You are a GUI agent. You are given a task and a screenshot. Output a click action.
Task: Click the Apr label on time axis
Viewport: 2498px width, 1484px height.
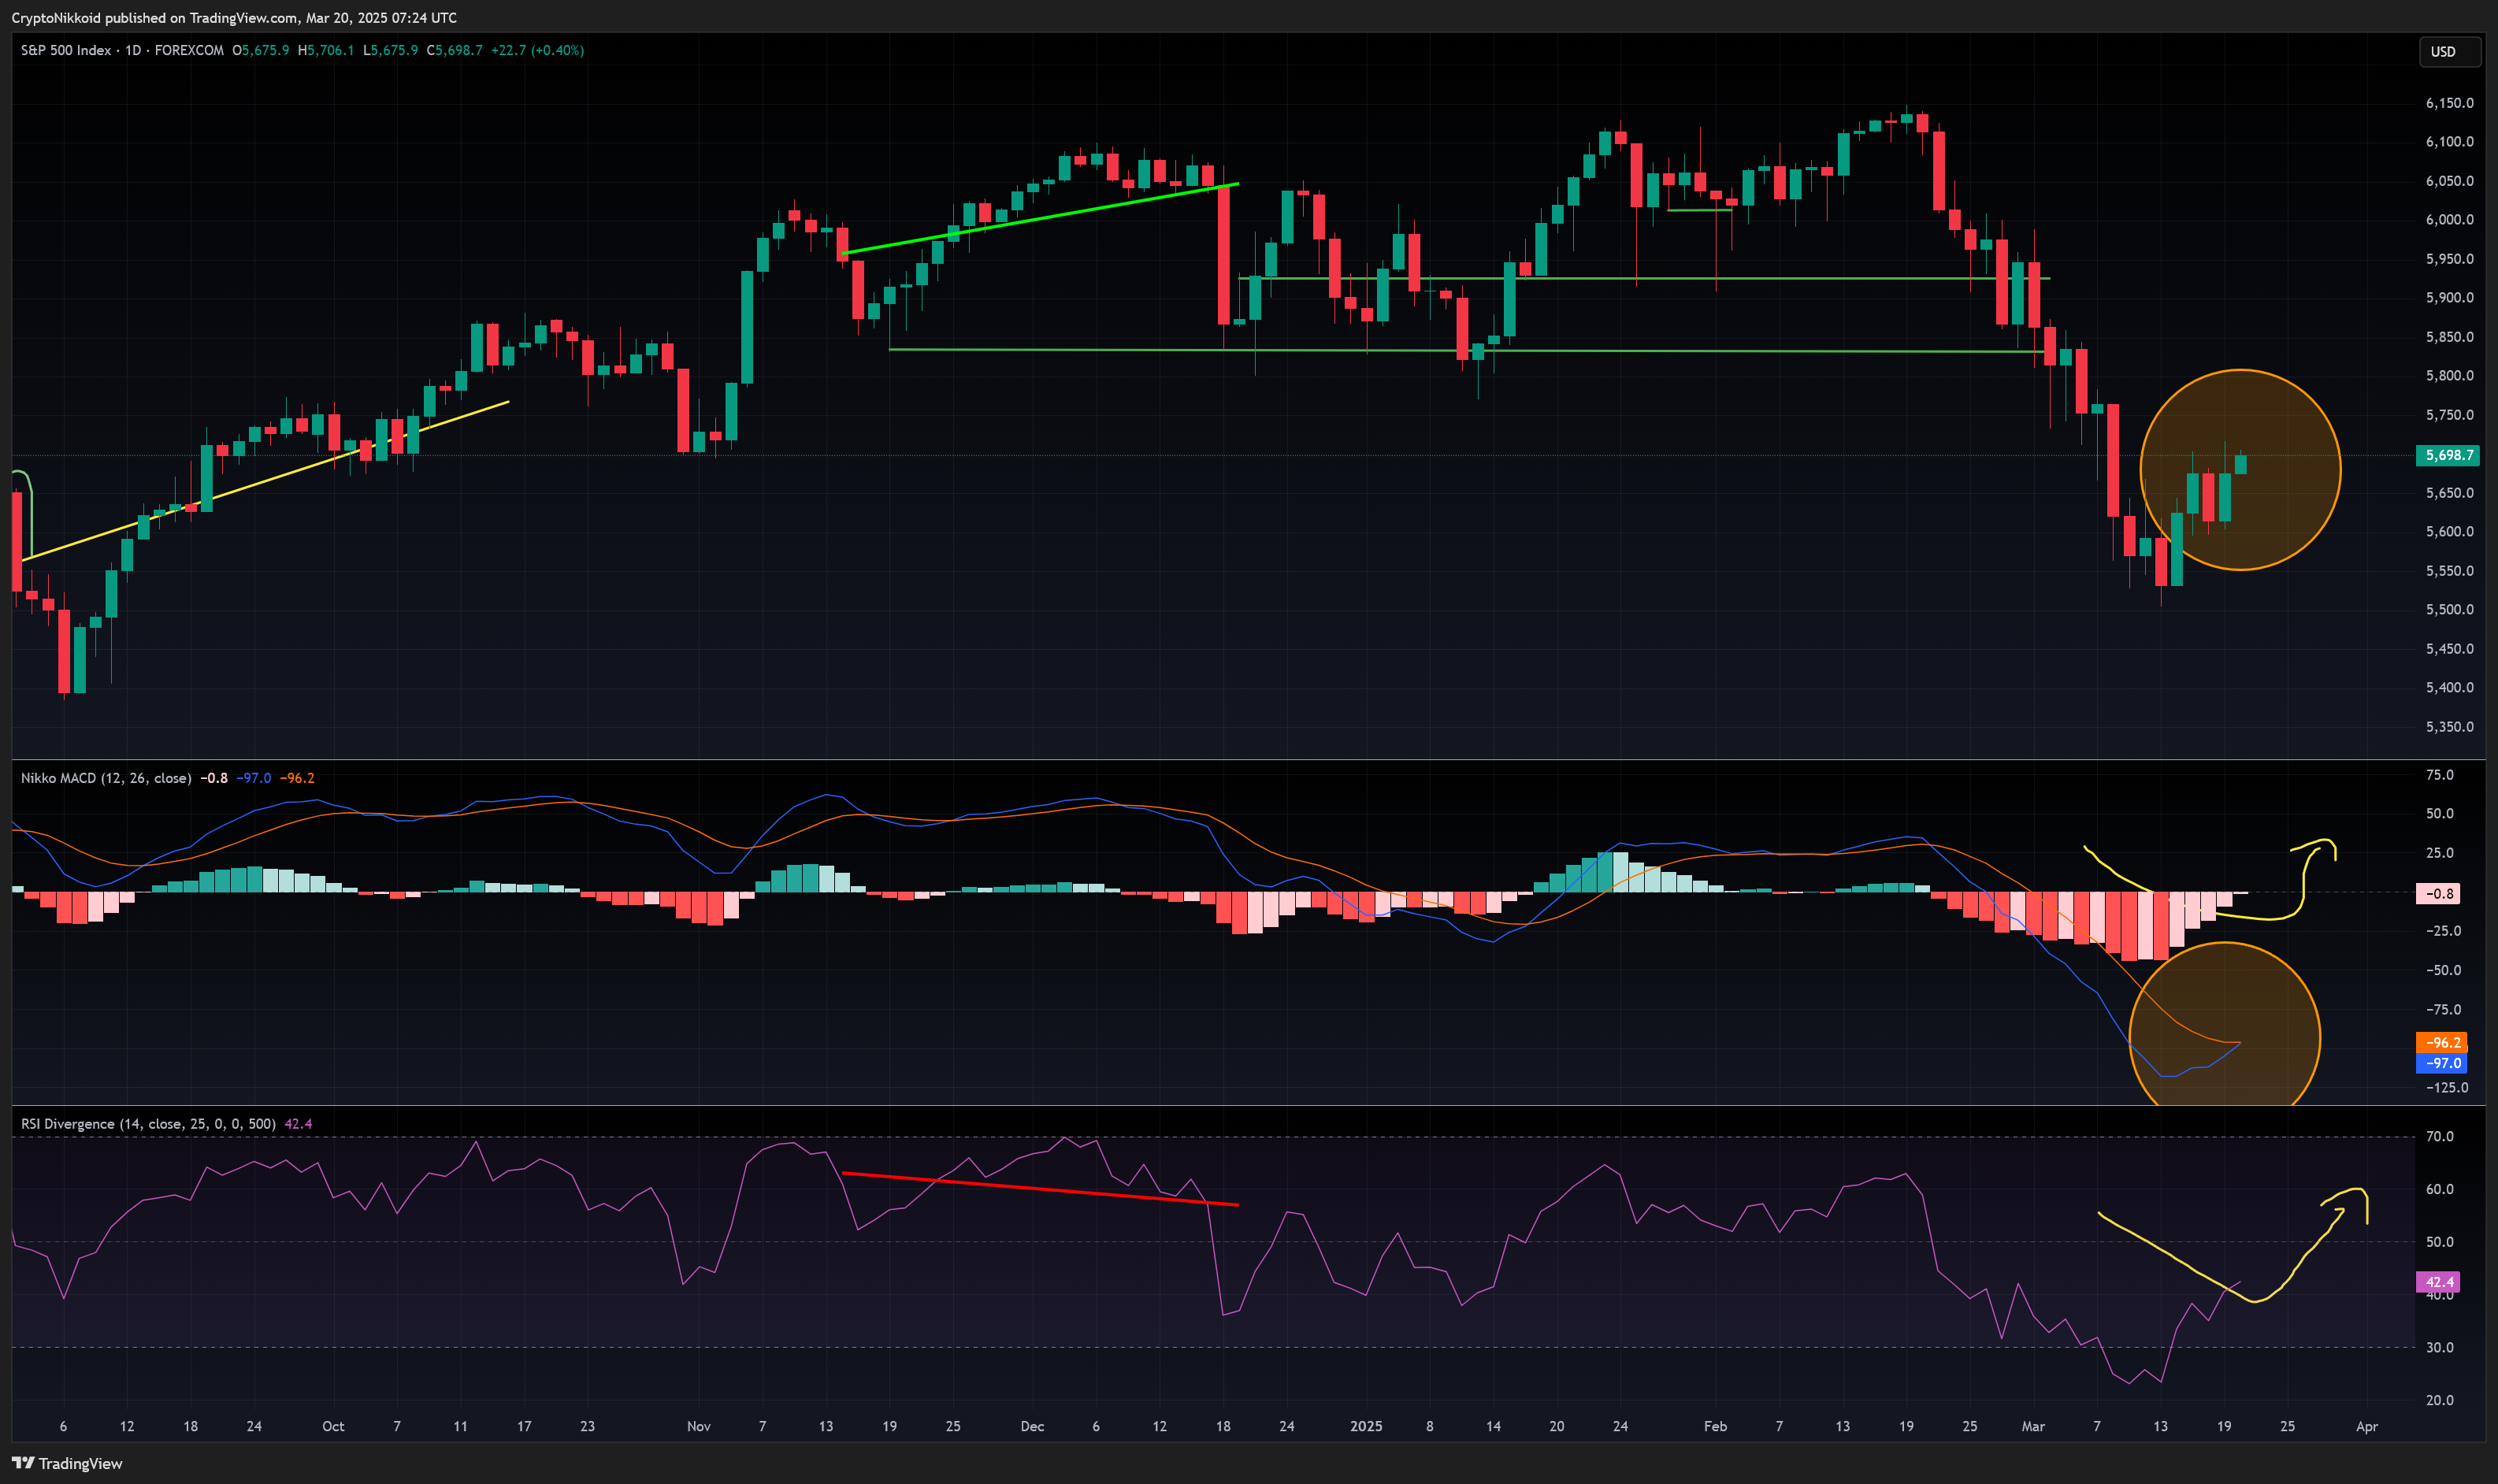(x=2366, y=1426)
